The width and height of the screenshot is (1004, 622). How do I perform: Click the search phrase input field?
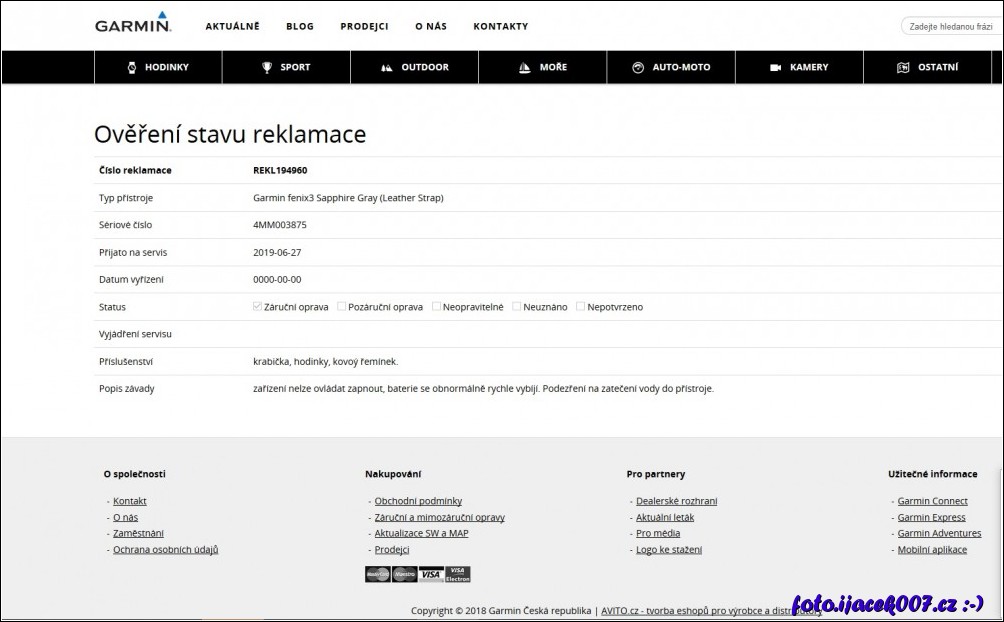click(953, 26)
